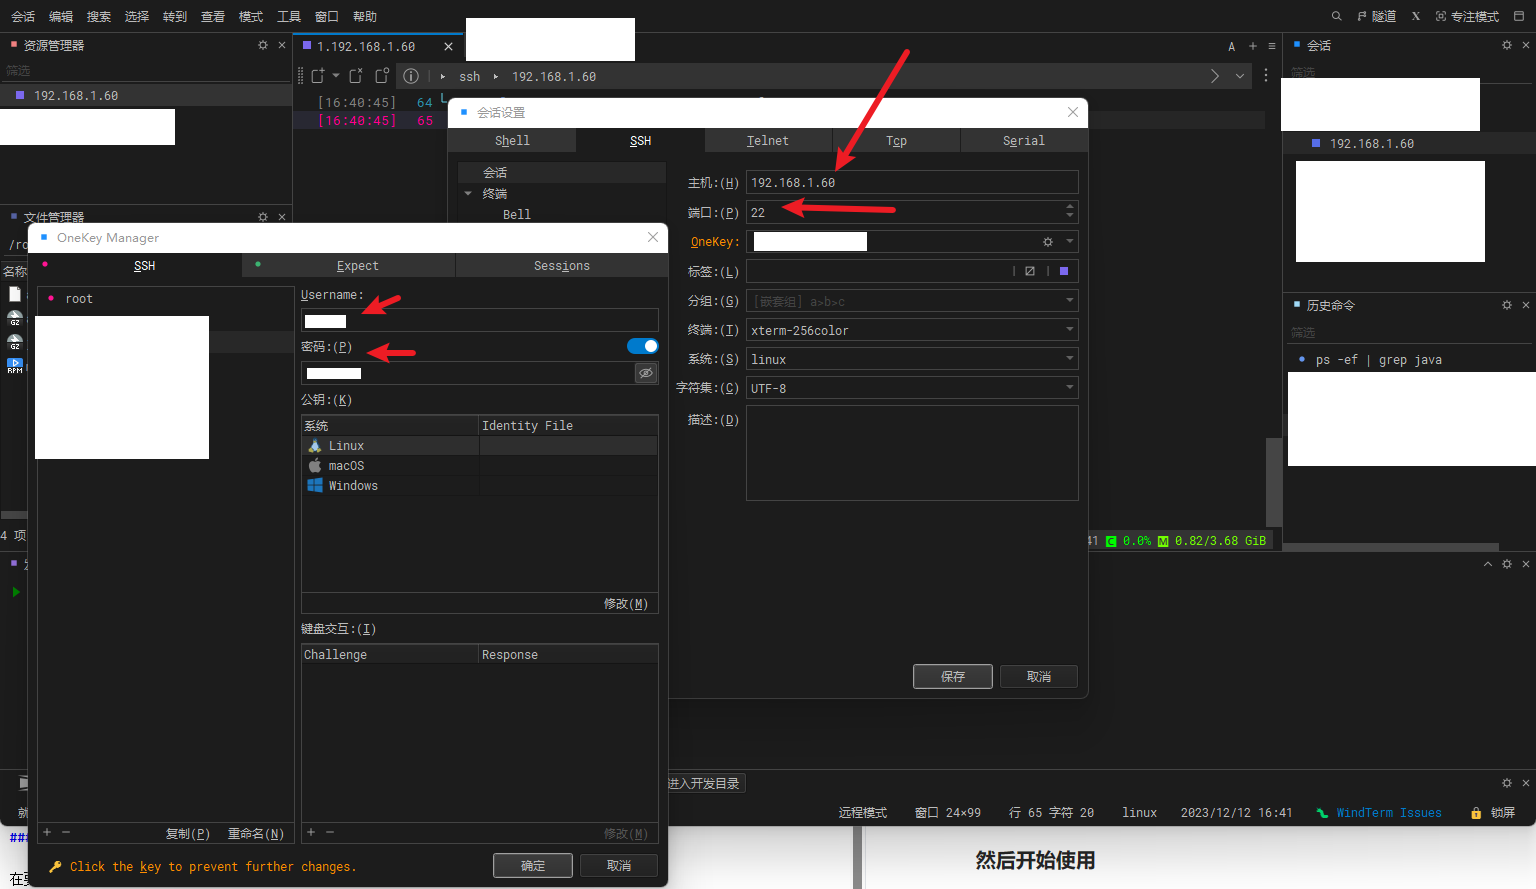Click the 描述 description text area
1536x889 pixels.
tap(912, 453)
